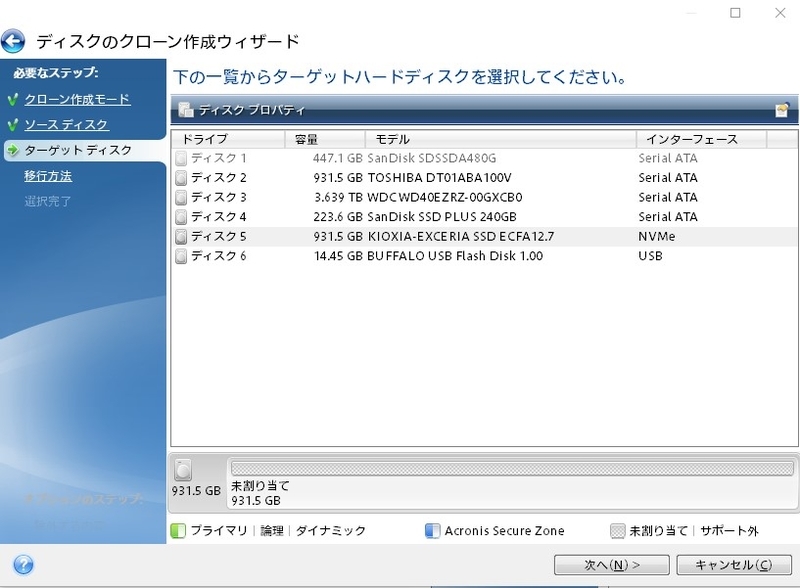Viewport: 800px width, 588px height.
Task: Sort by the 容量 column header
Action: pos(325,139)
